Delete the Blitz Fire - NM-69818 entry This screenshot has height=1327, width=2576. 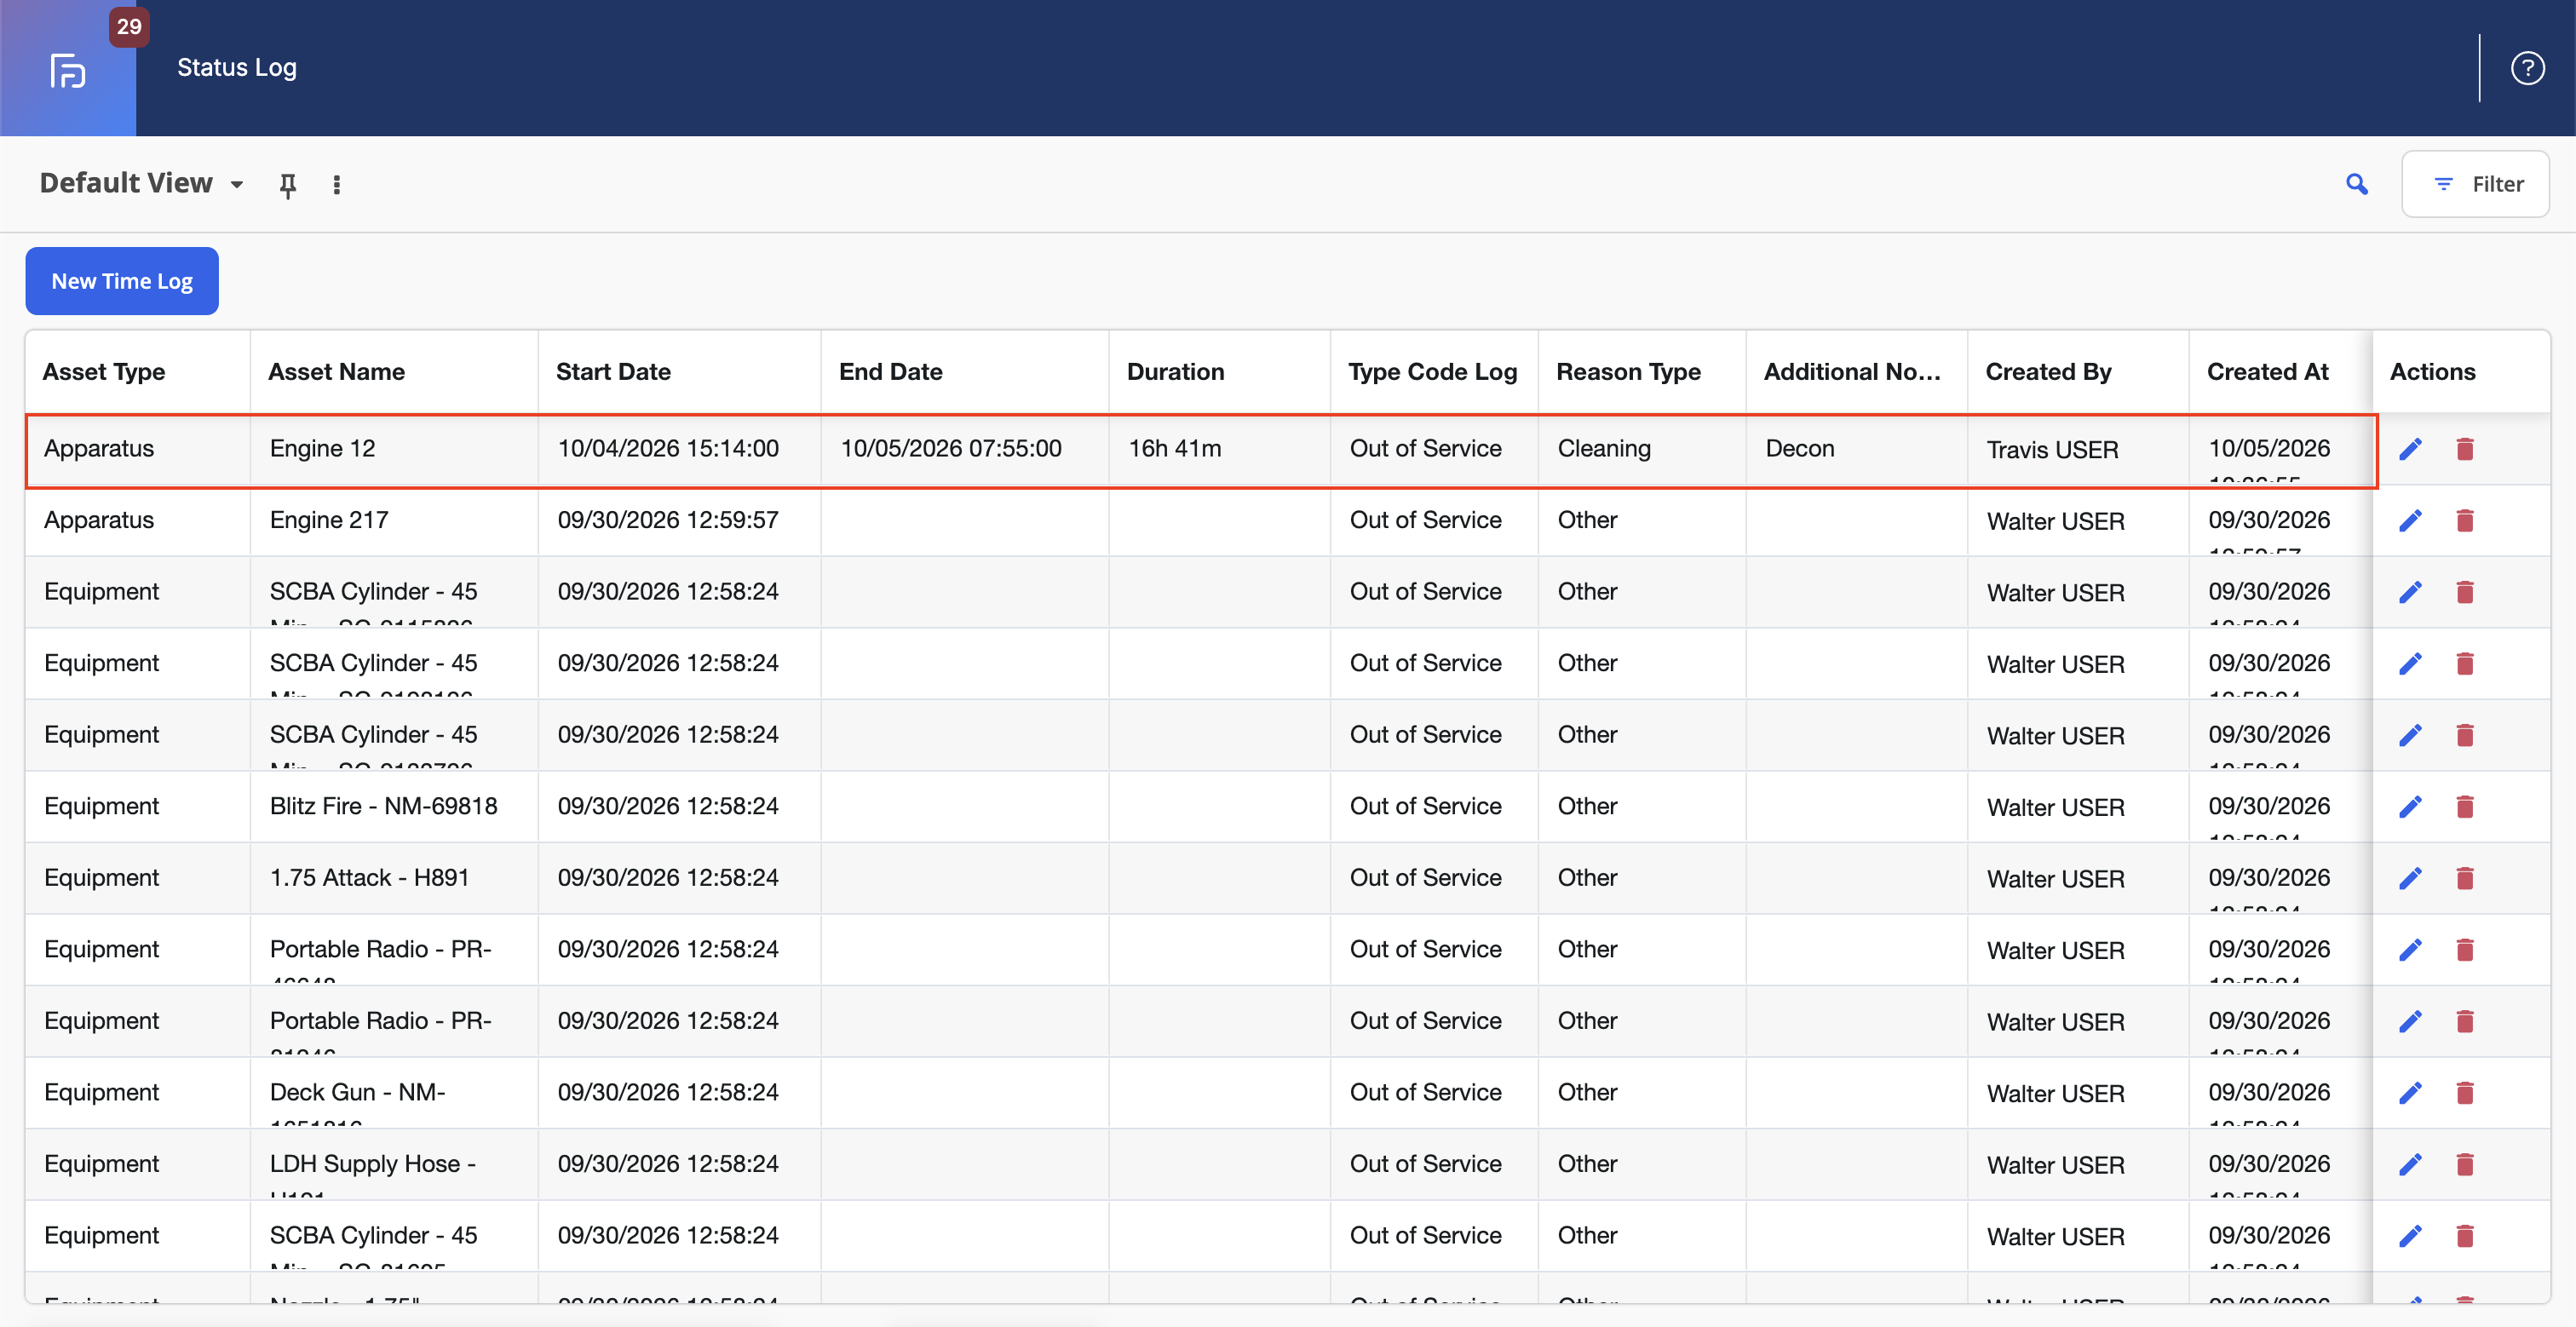click(x=2465, y=806)
